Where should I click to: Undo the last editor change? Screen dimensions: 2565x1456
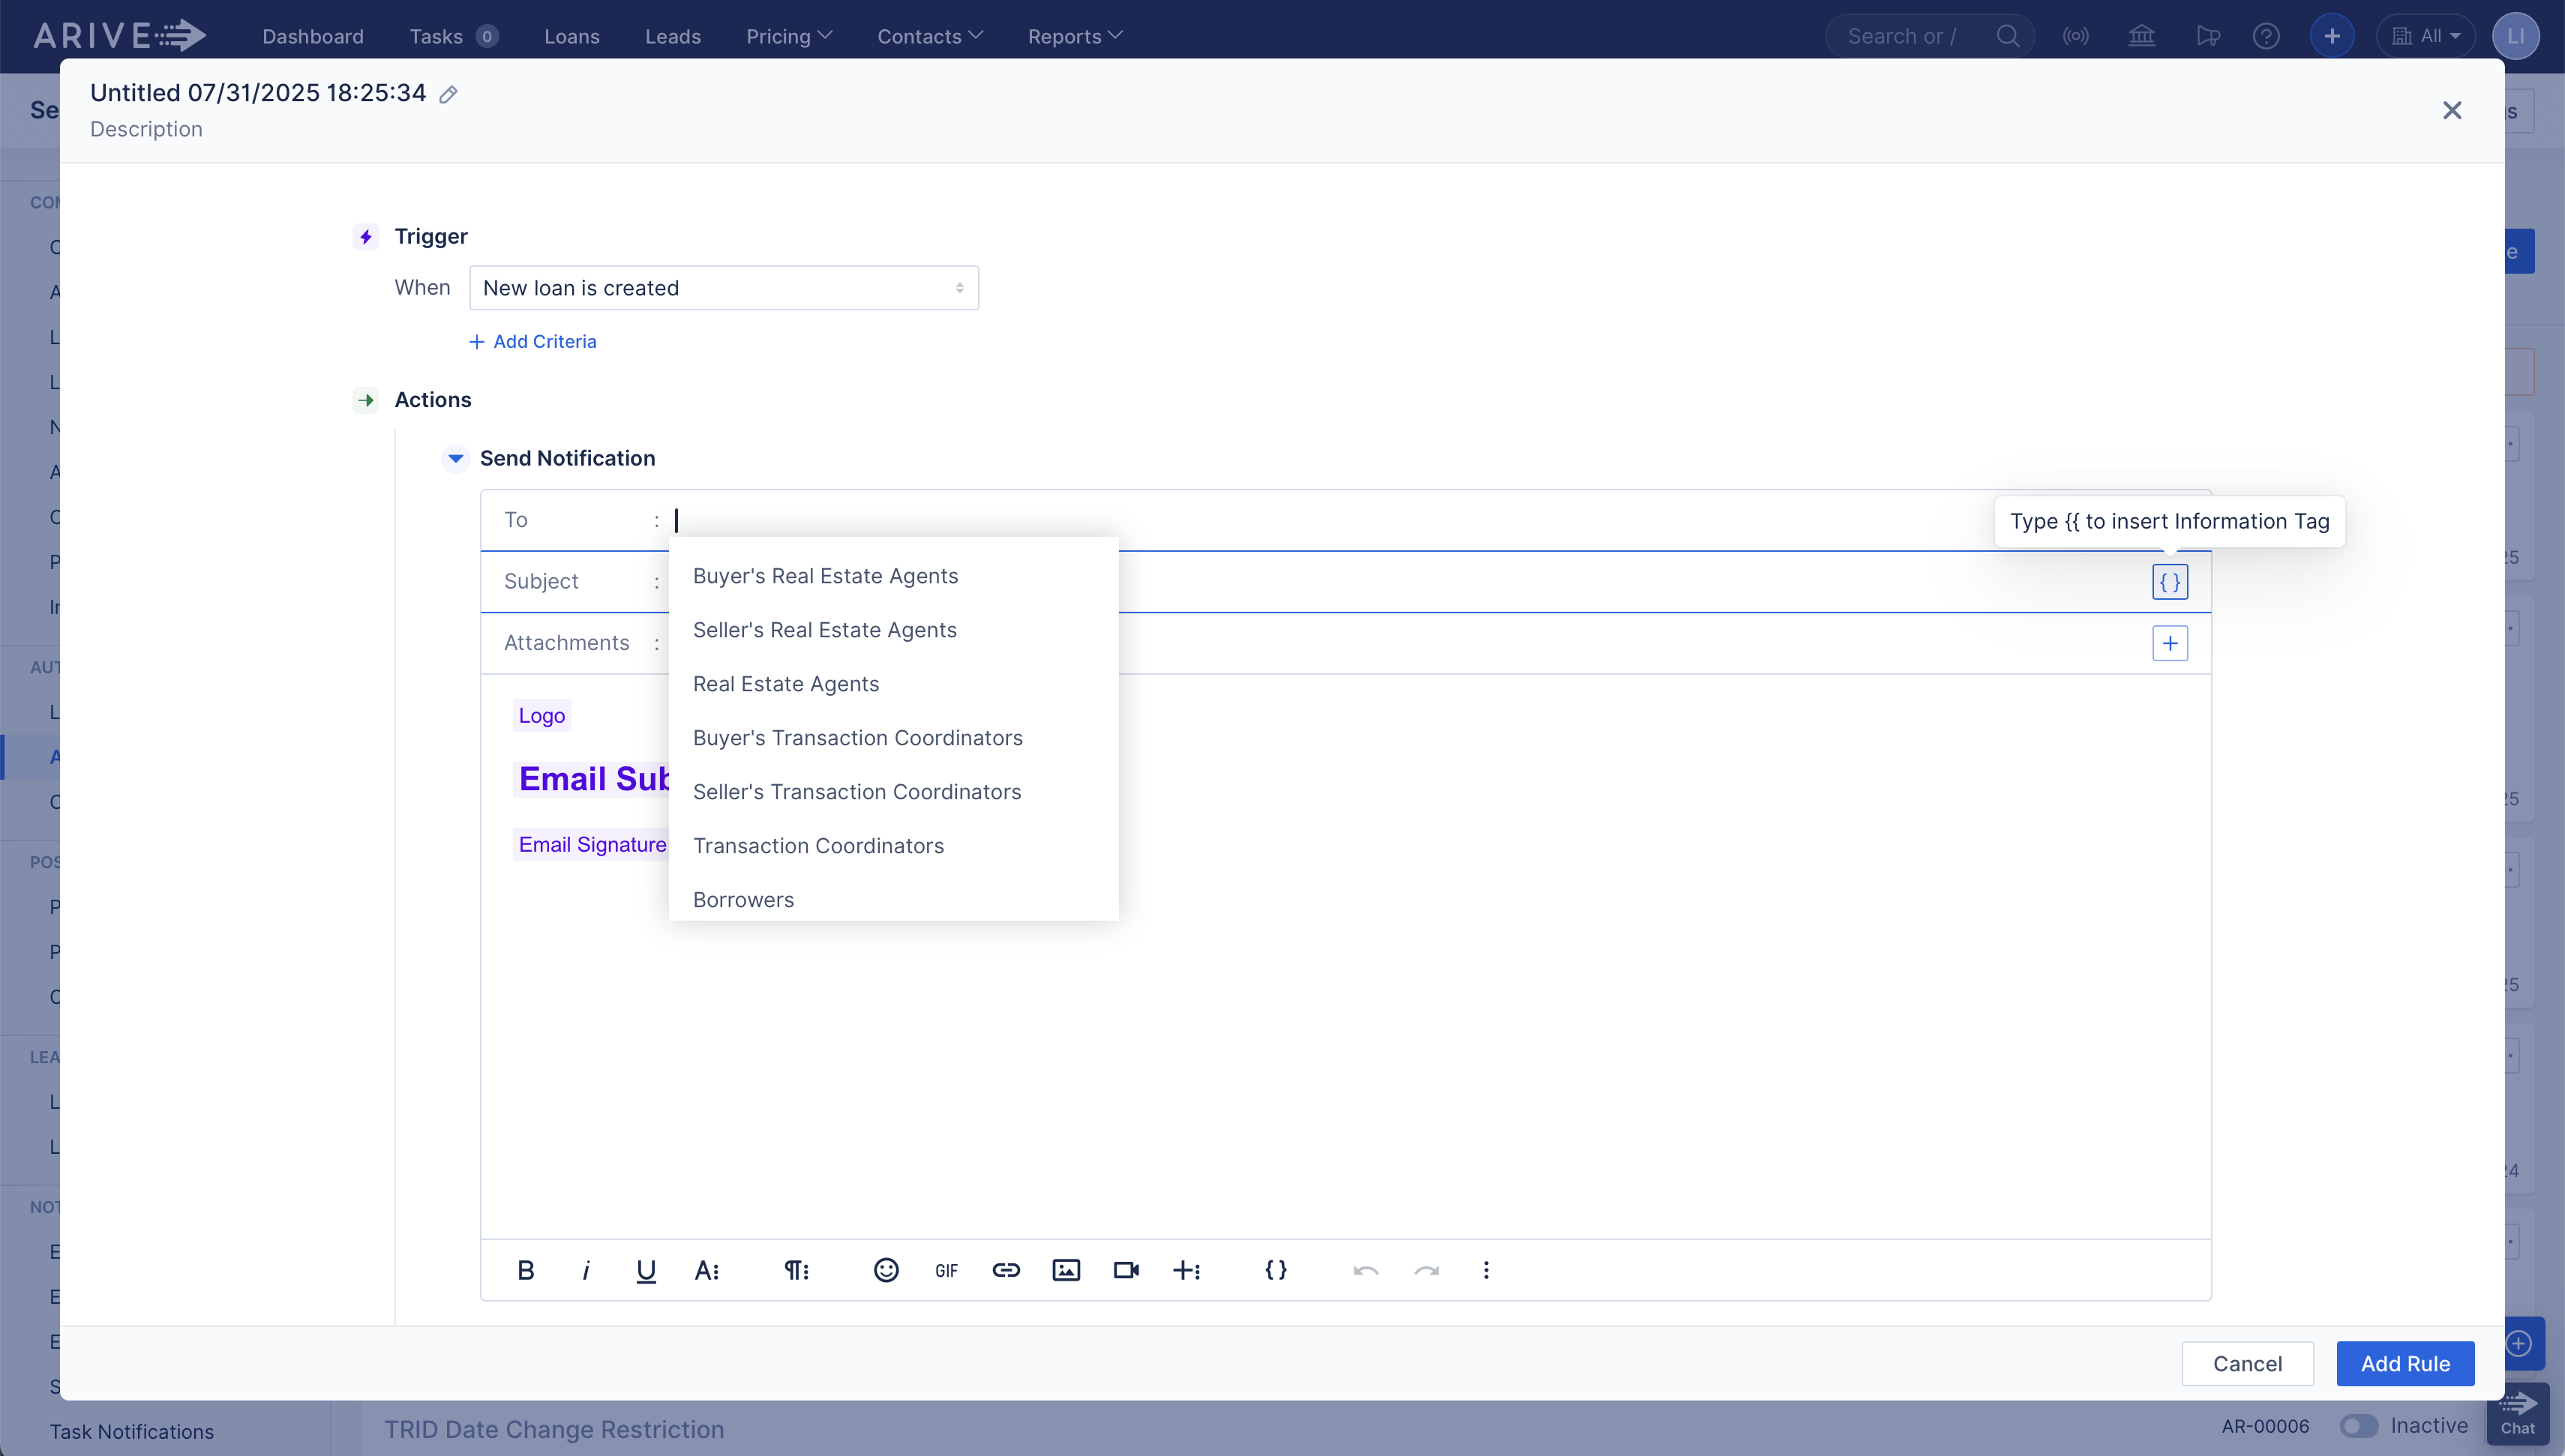[1366, 1270]
